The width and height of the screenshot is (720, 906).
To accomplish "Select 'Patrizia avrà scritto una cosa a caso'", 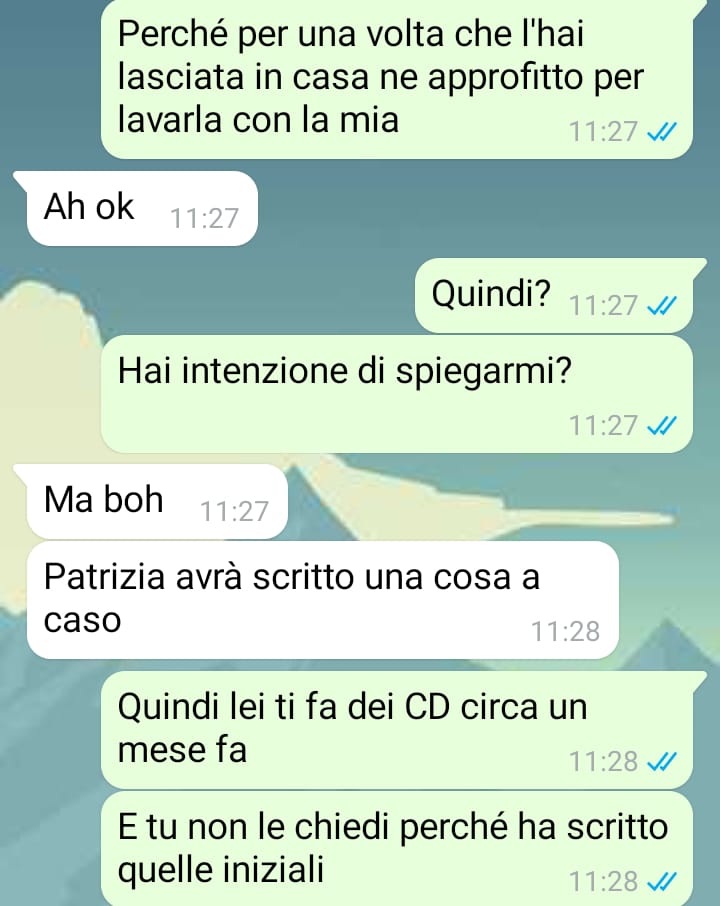I will tap(323, 600).
